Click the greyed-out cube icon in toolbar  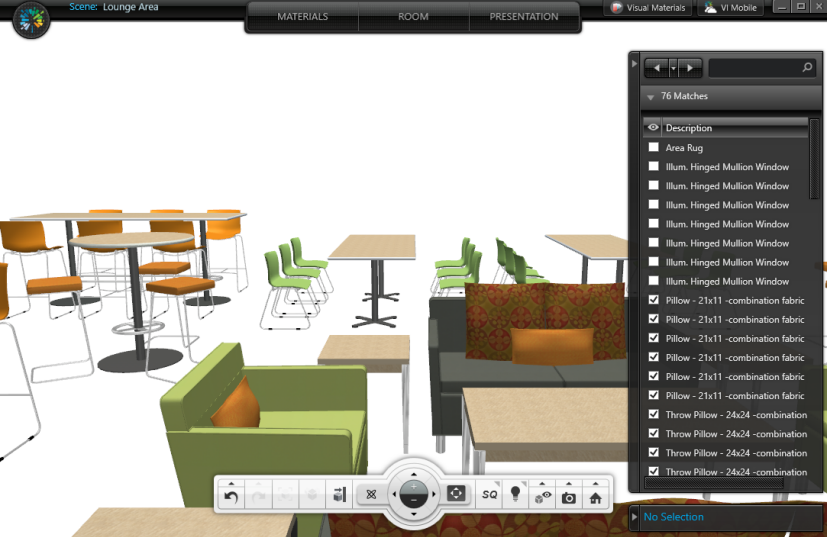point(312,495)
